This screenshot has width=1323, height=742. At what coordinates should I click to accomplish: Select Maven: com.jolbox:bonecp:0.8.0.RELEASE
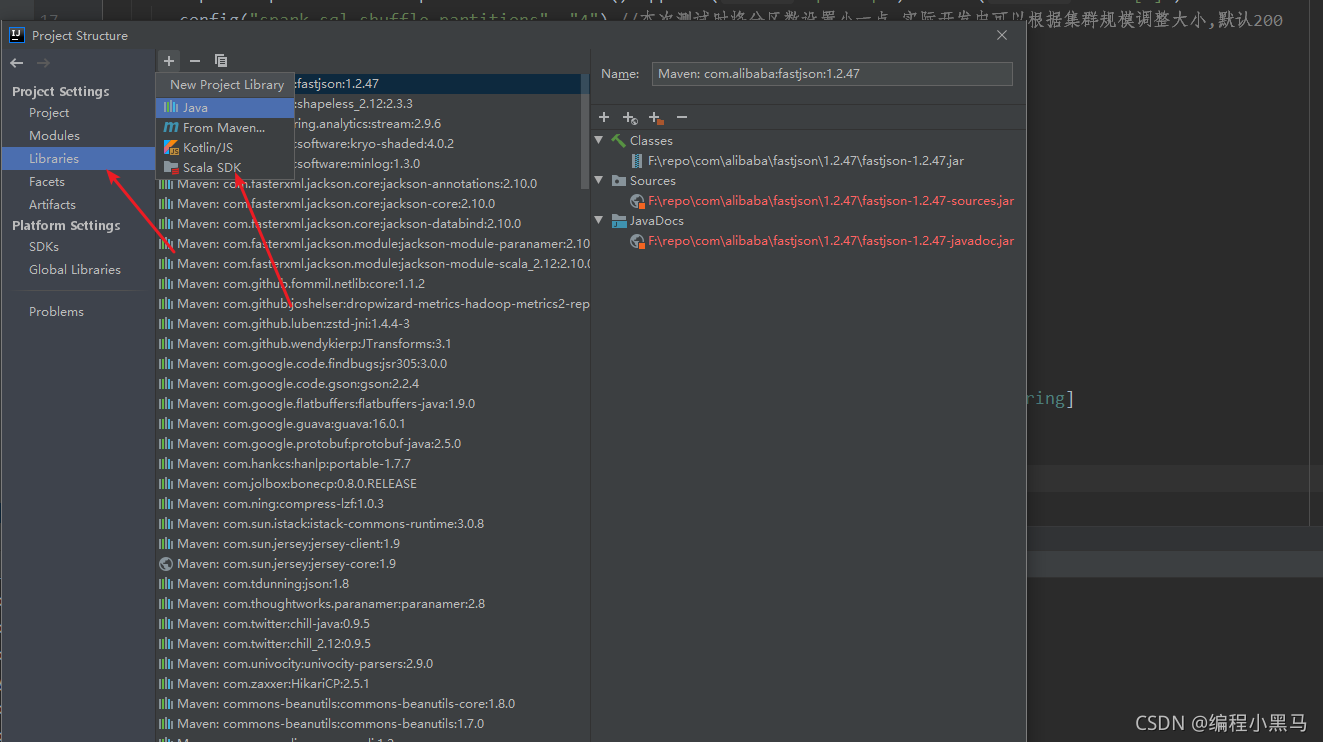297,483
